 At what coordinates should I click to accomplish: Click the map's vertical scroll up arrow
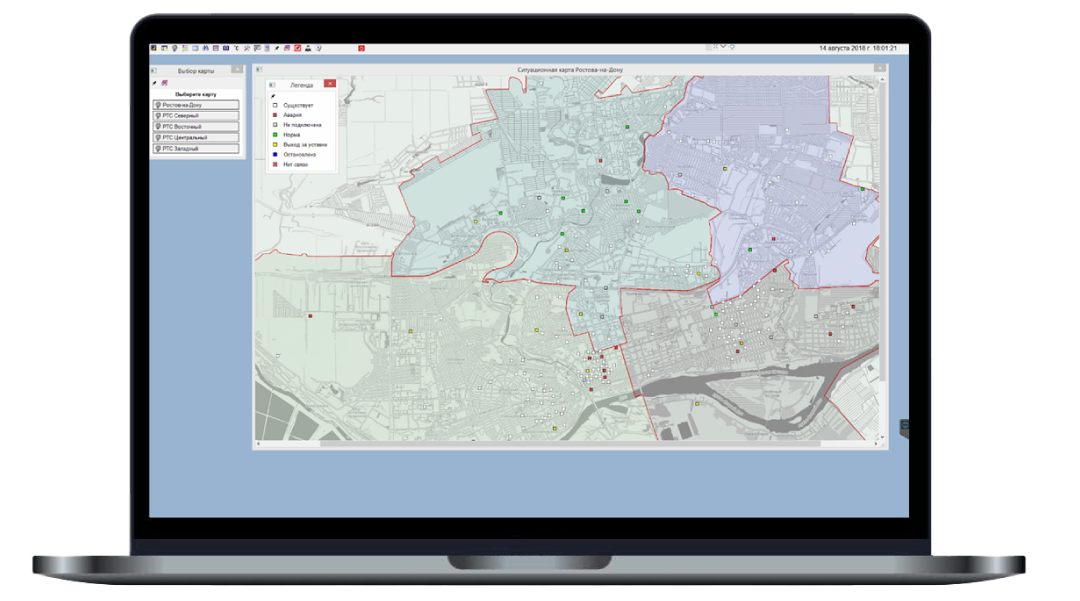point(881,78)
